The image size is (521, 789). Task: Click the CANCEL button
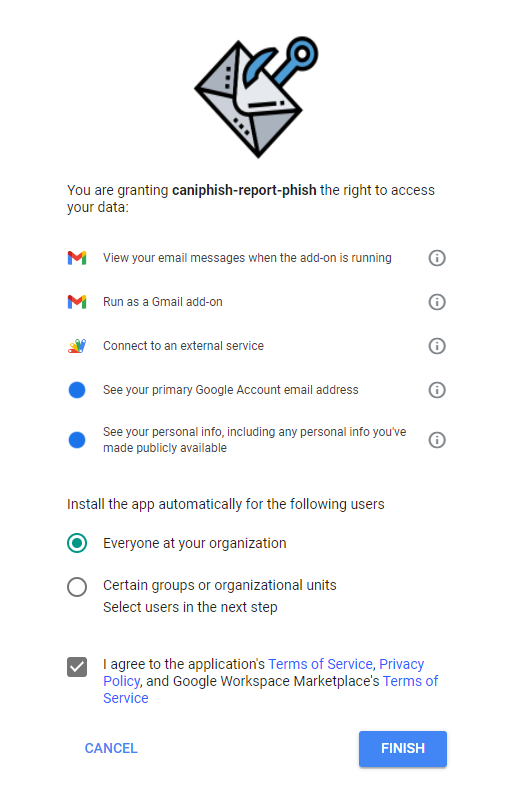coord(111,749)
